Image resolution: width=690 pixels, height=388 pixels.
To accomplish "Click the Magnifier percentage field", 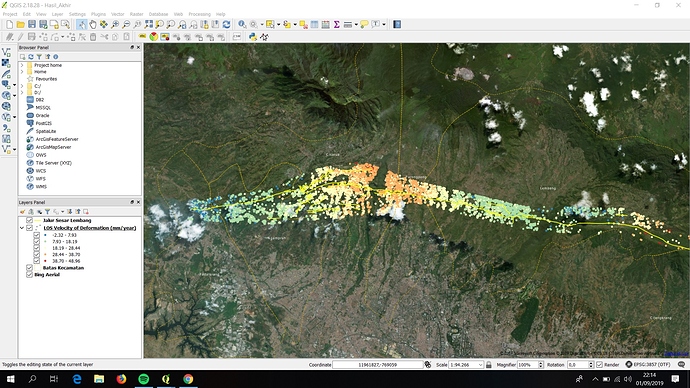I will click(x=527, y=365).
